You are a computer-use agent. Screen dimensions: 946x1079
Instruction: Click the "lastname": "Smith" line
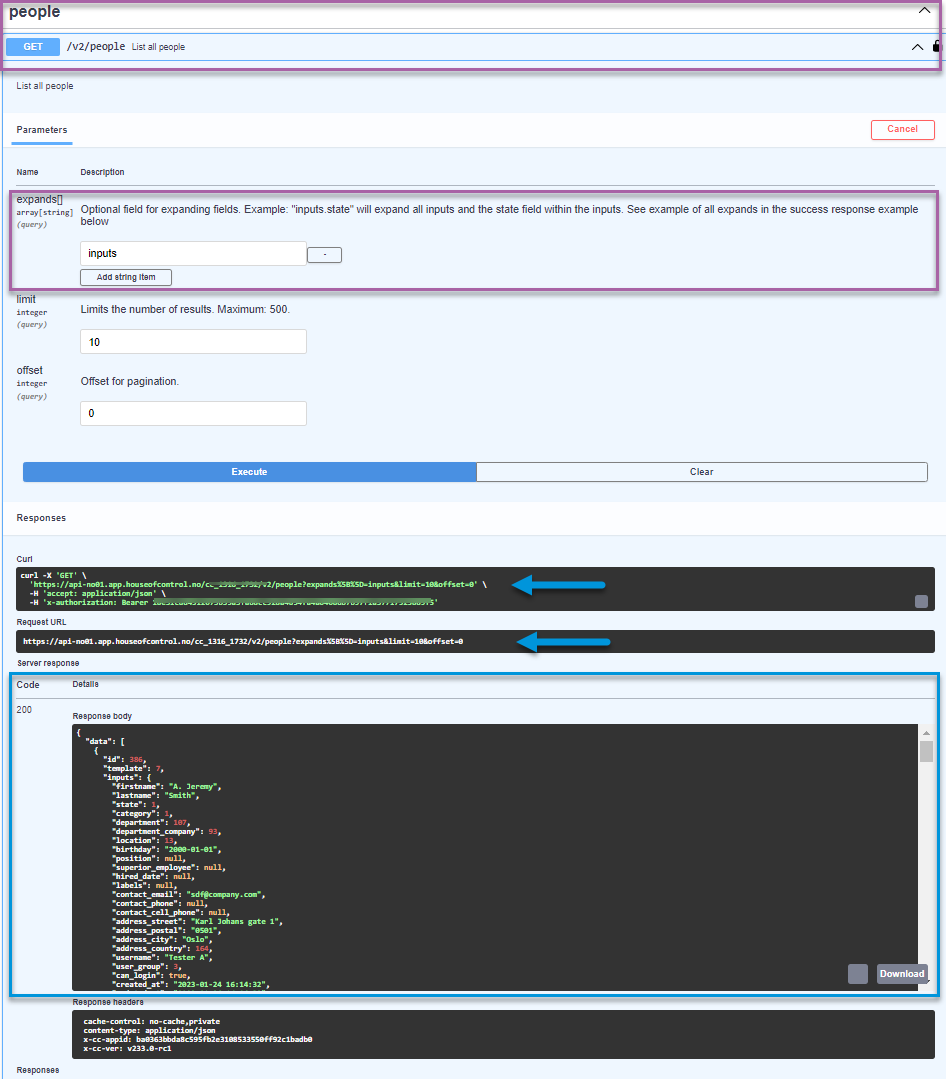coord(155,795)
